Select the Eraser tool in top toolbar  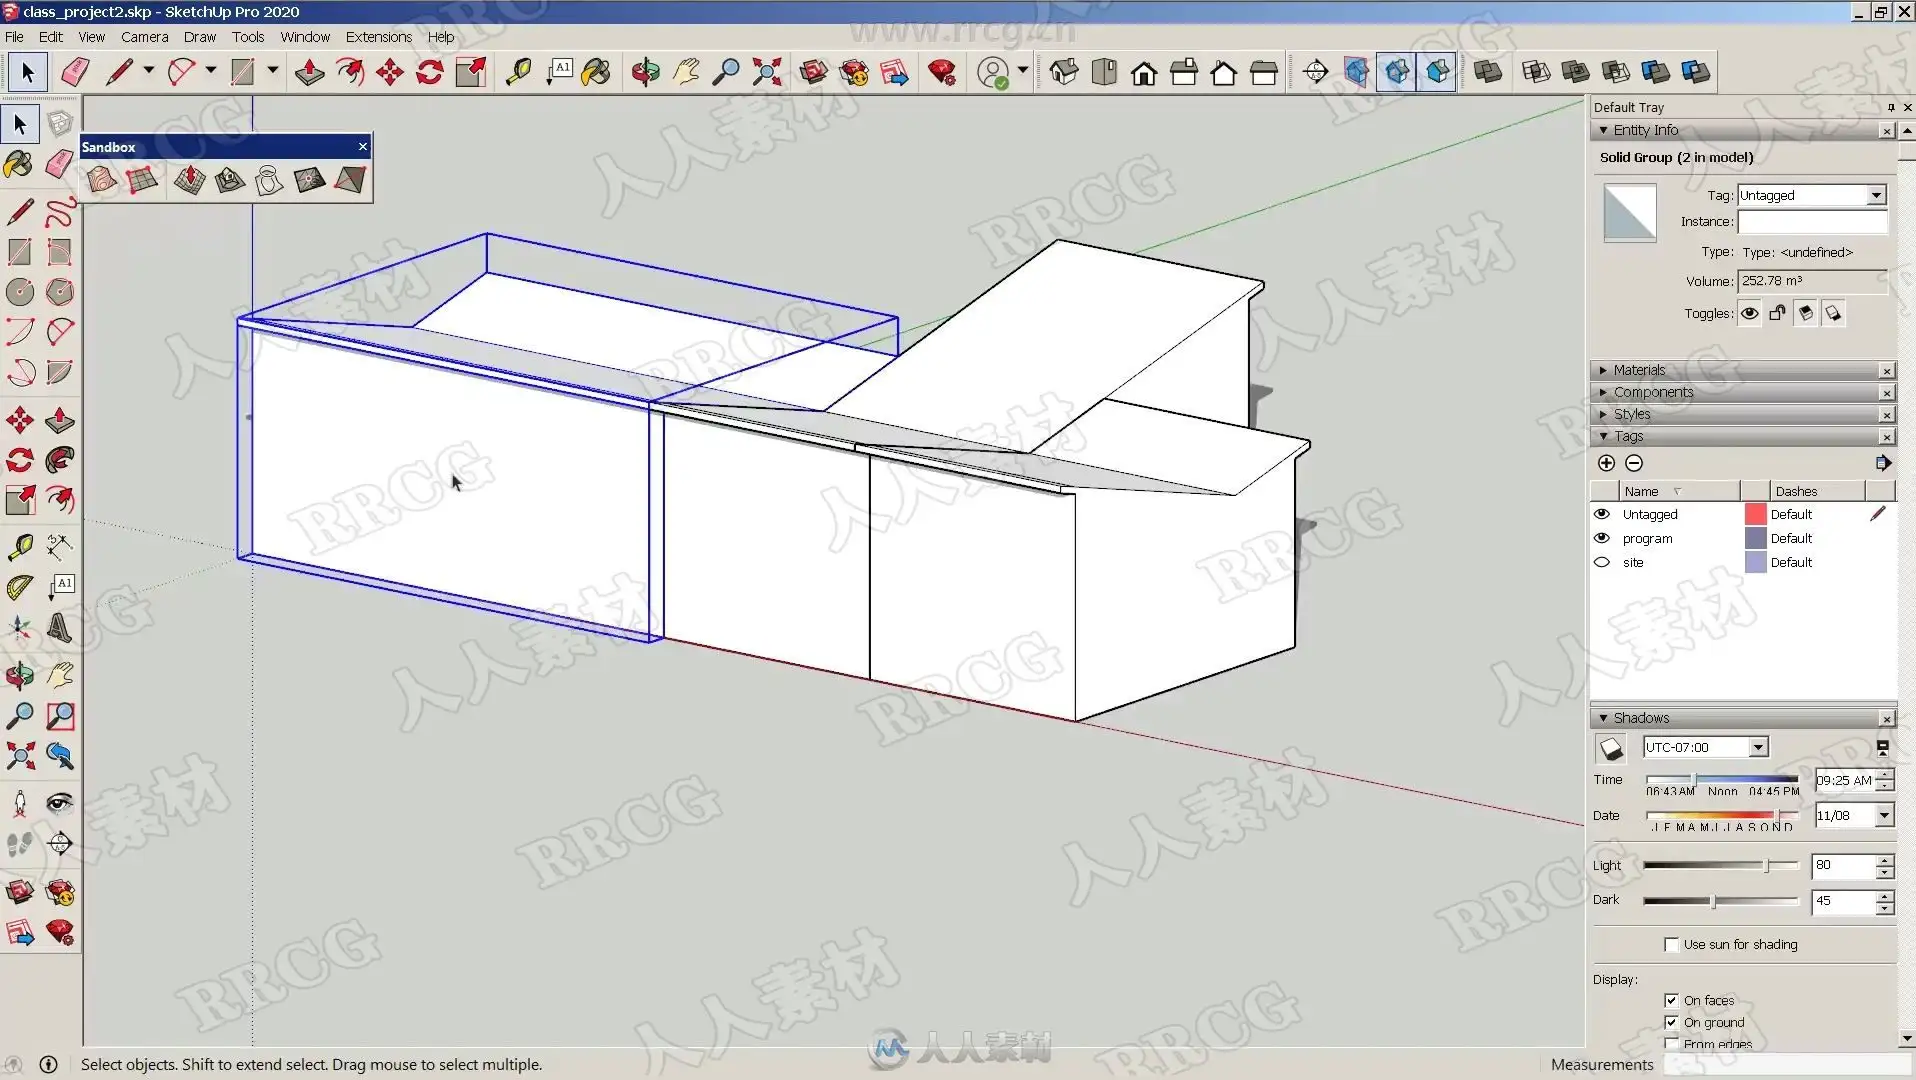(x=75, y=72)
